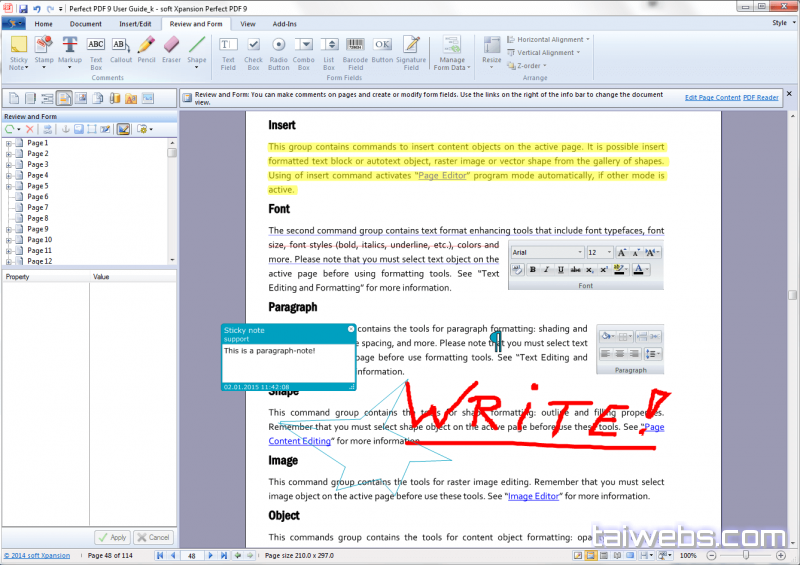Click the Edit Page Content link

point(712,98)
